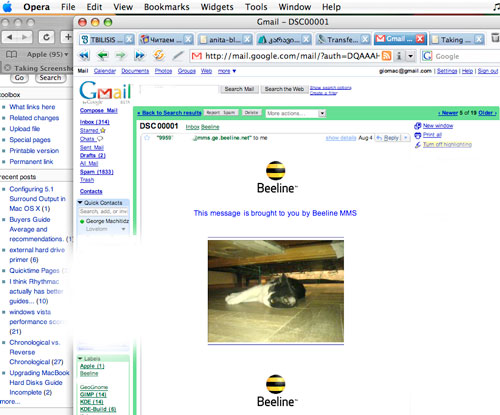Click the cat photo in the email
Image resolution: width=500 pixels, height=415 pixels.
pos(276,291)
